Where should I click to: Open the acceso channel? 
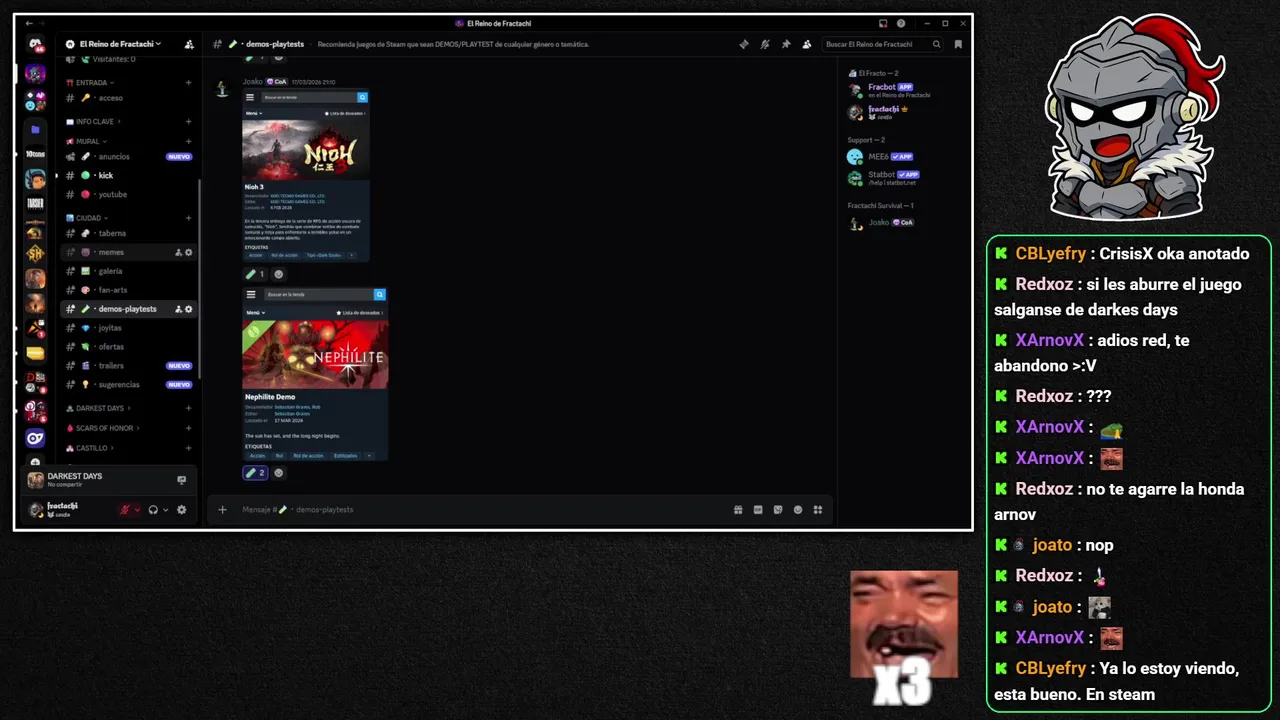click(x=128, y=98)
